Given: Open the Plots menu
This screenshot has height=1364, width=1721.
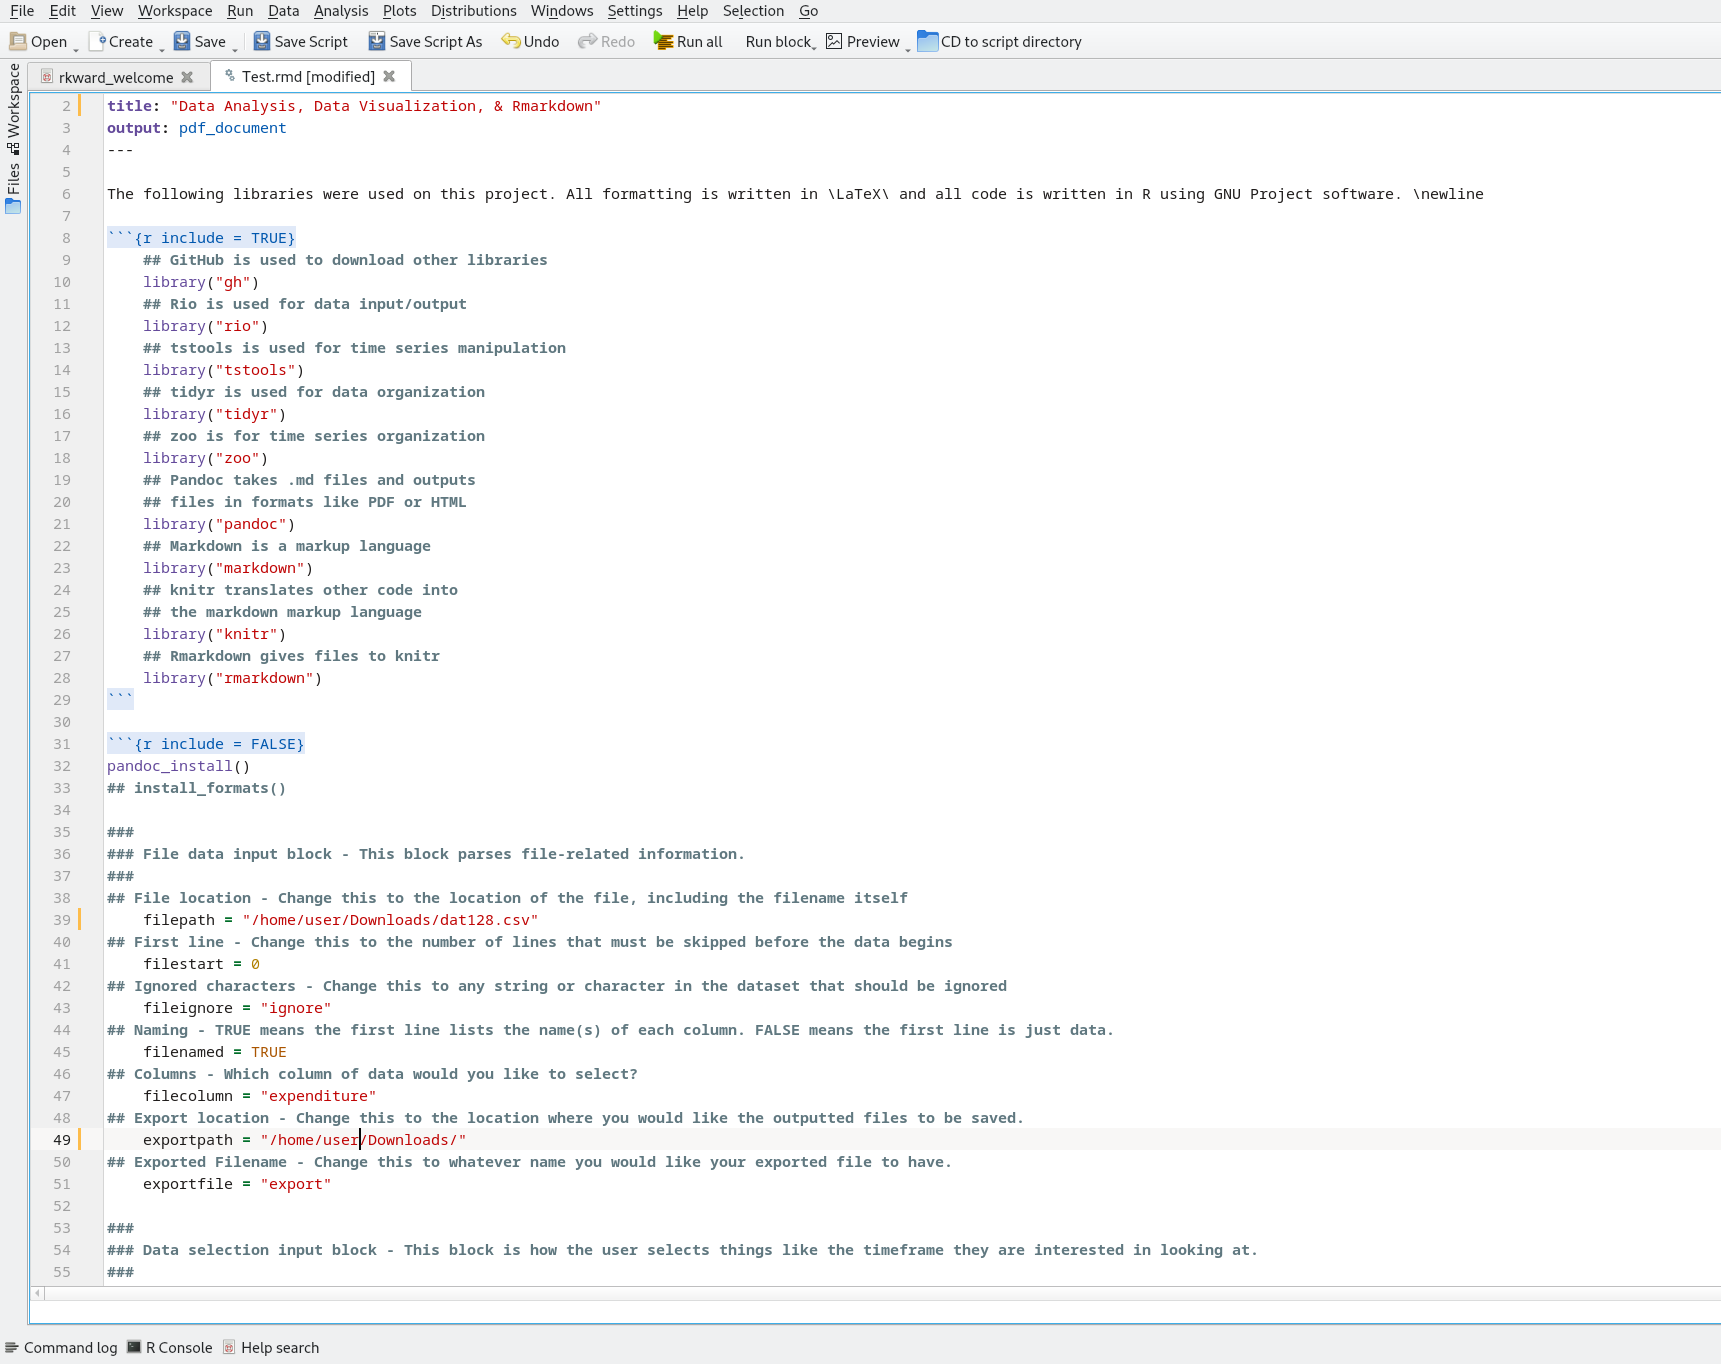Looking at the screenshot, I should tap(399, 11).
